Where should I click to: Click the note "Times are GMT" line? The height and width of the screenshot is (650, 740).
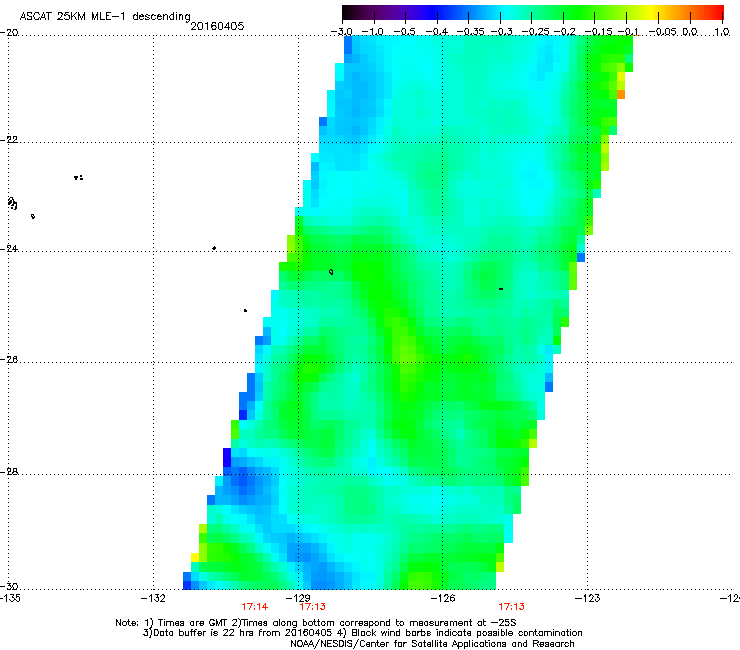coord(316,623)
